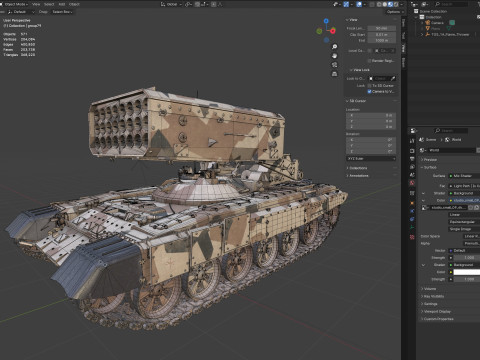
Task: Click the pivot point icon in header
Action: [x=189, y=4]
